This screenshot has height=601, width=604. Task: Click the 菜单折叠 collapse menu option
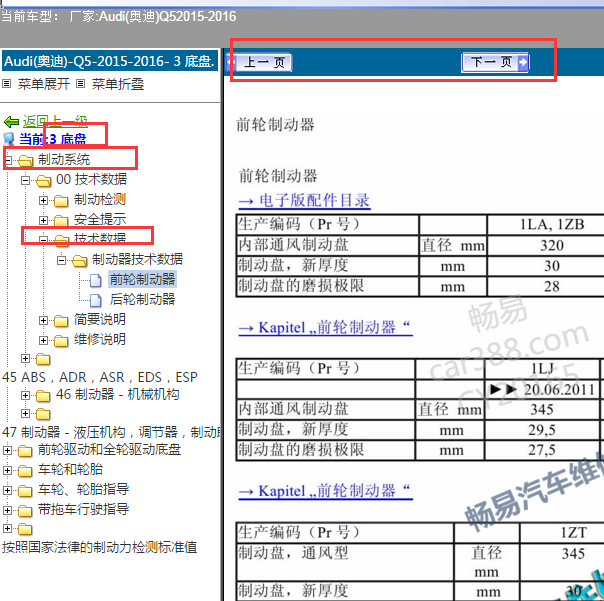coord(118,84)
